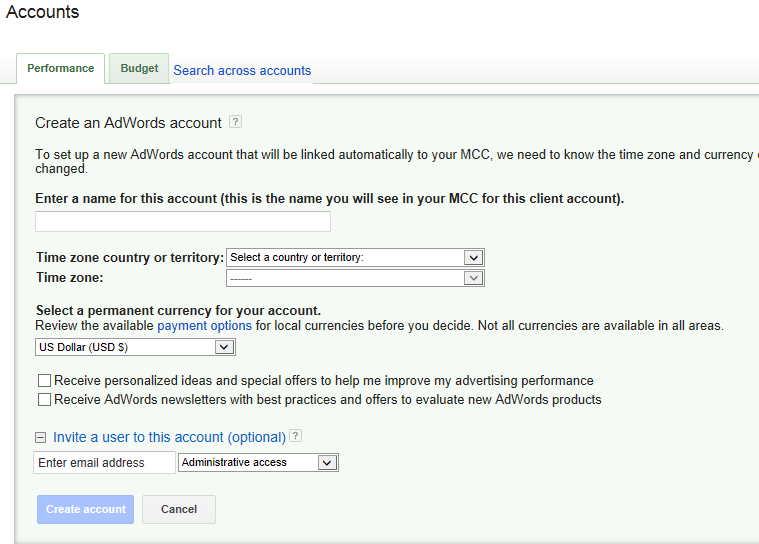
Task: Open the Administrative access dropdown
Action: (258, 463)
